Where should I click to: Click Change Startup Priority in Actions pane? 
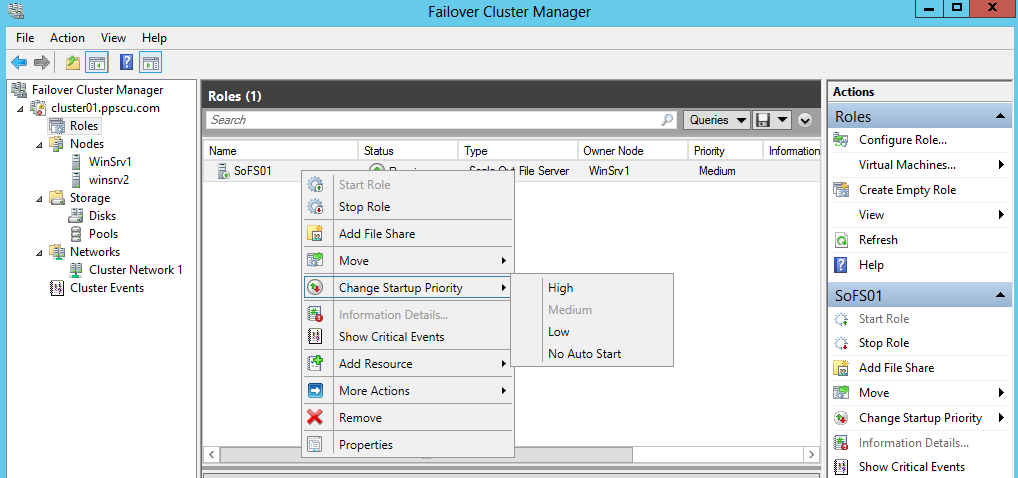[920, 418]
